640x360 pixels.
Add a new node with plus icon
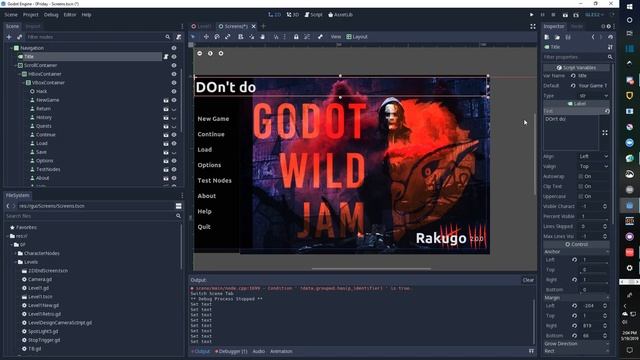9,37
